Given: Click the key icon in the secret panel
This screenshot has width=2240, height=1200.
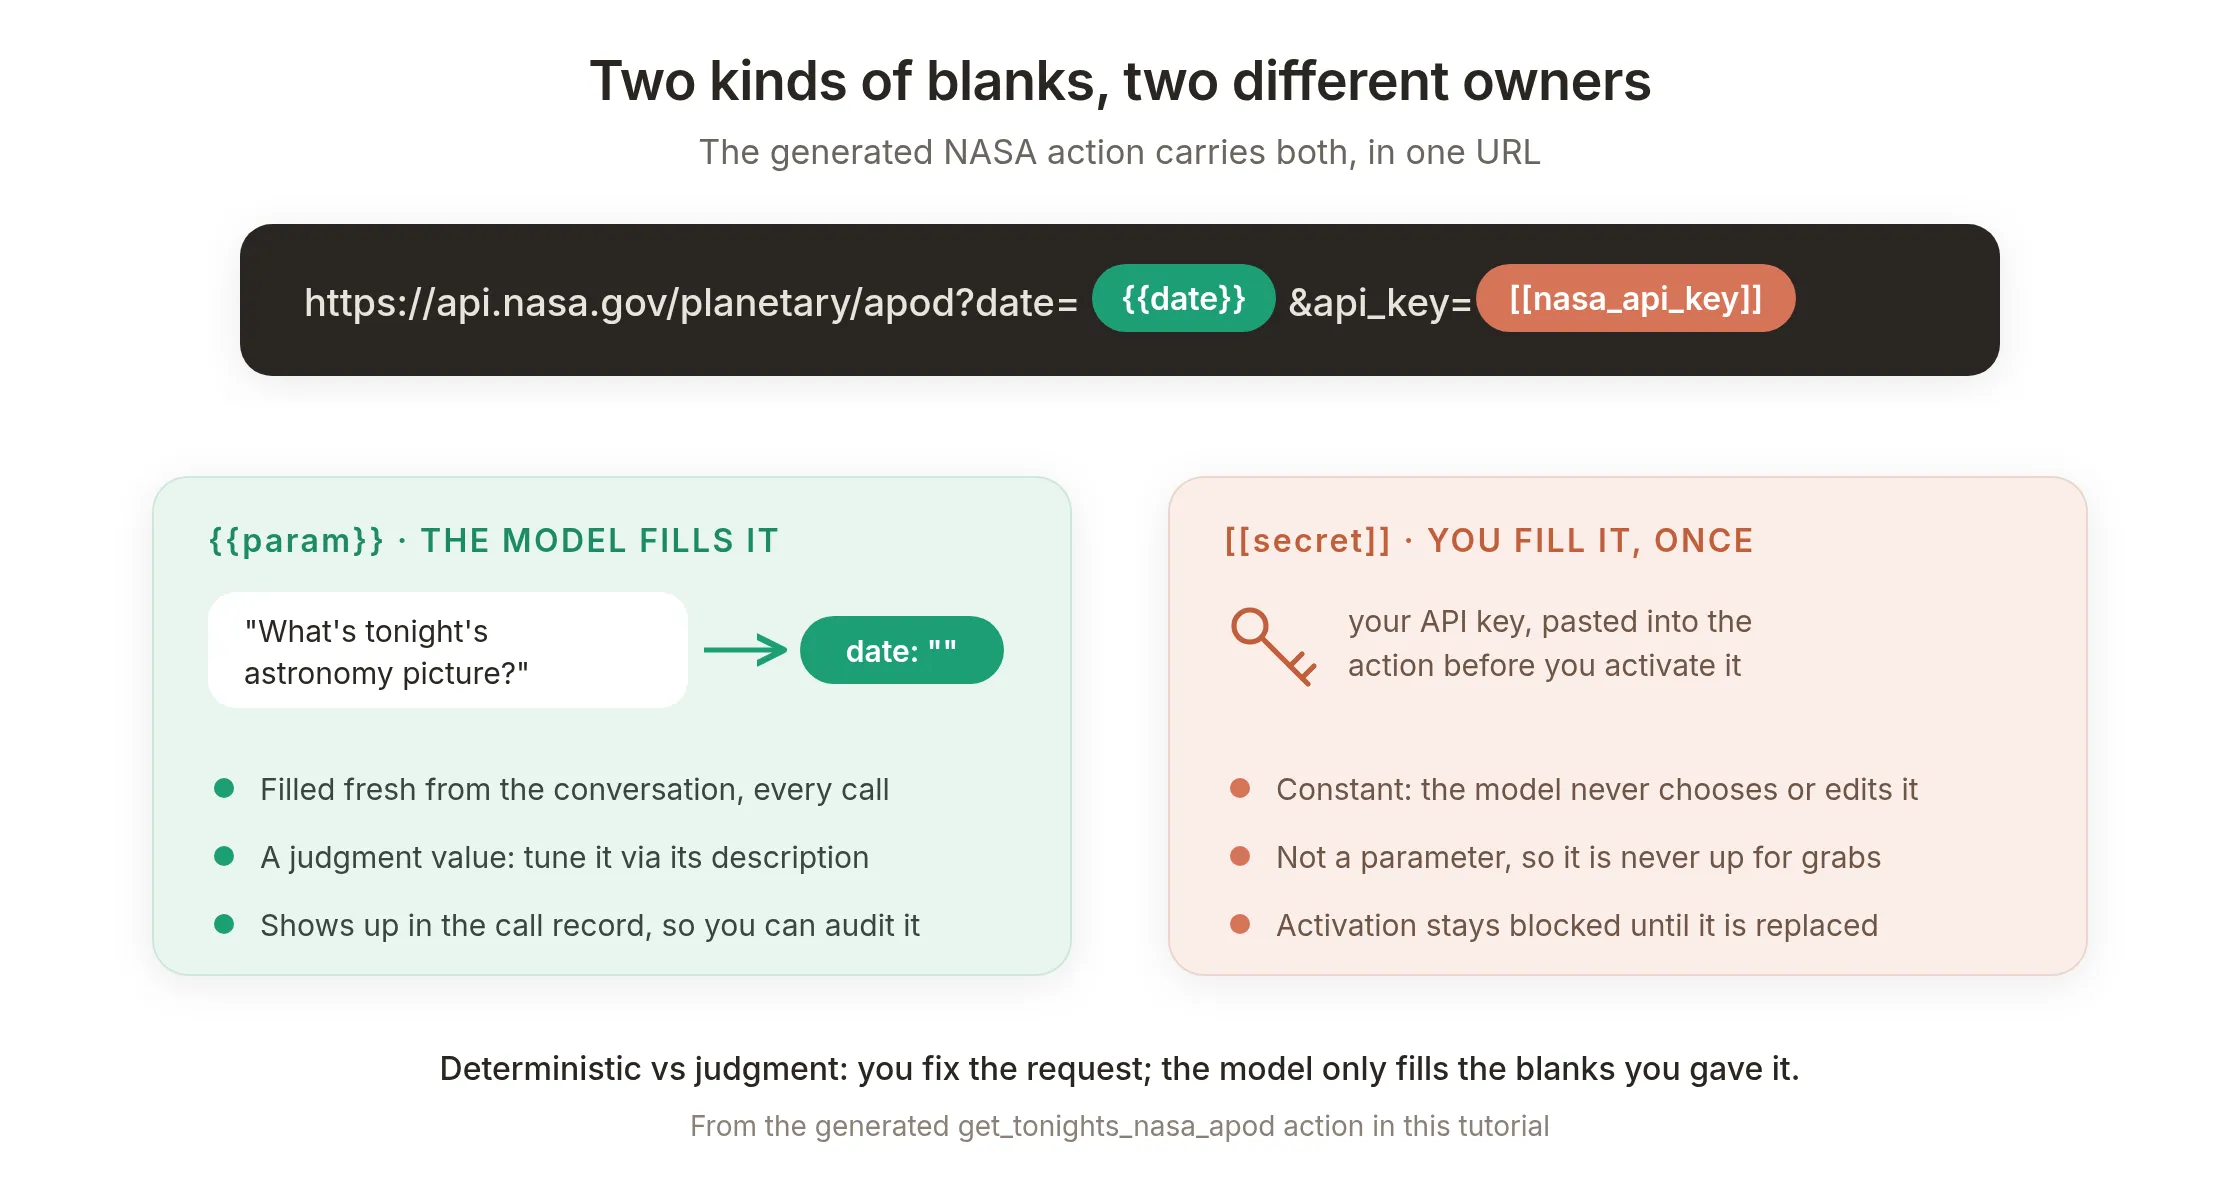Looking at the screenshot, I should [1273, 647].
